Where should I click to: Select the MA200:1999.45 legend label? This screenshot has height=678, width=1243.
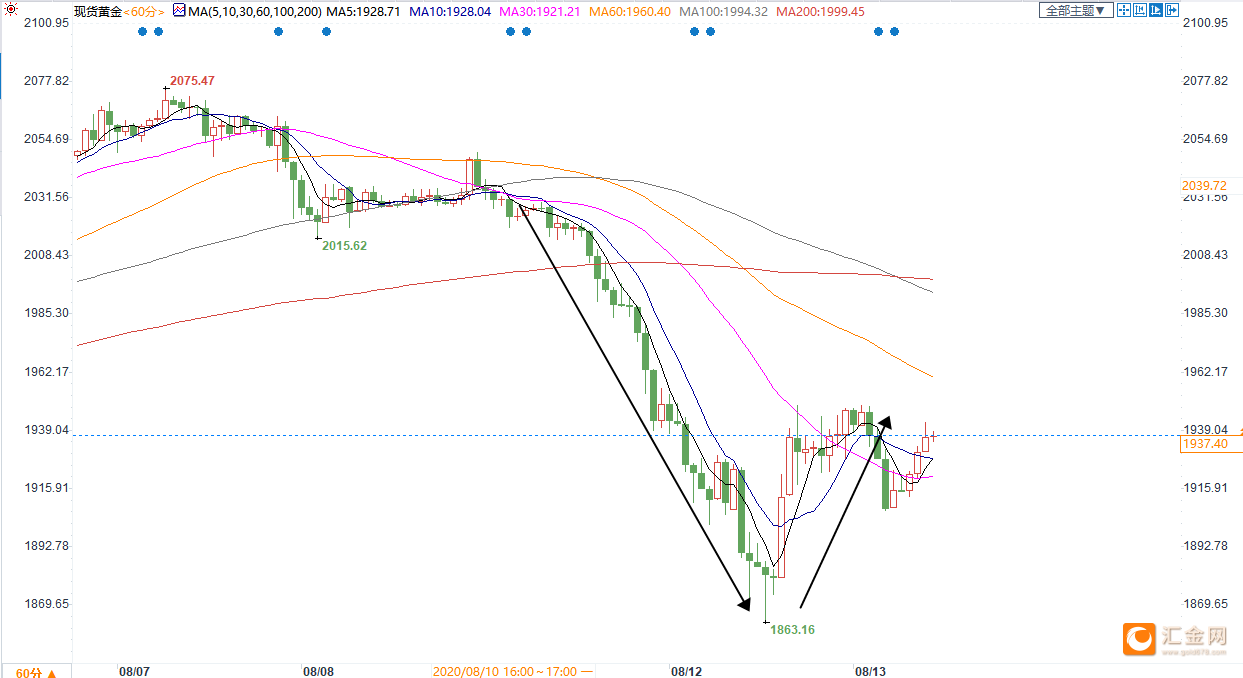click(x=823, y=11)
